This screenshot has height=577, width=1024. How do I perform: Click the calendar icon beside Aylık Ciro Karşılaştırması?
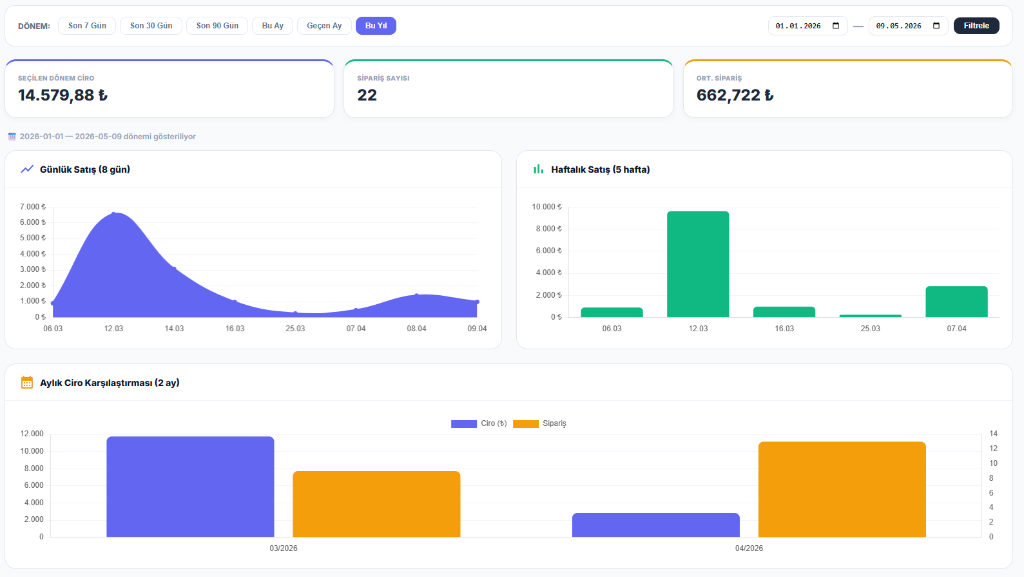27,382
